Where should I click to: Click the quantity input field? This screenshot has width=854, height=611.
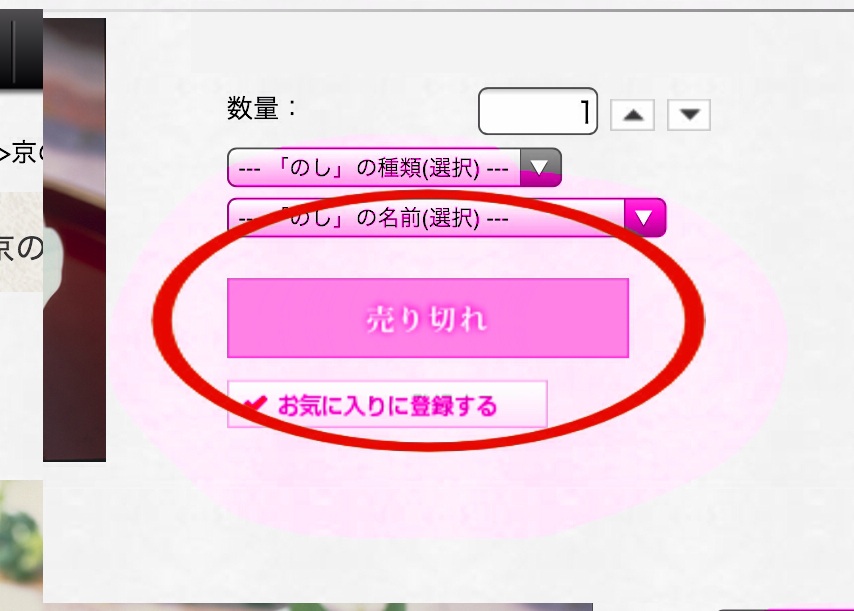[538, 111]
